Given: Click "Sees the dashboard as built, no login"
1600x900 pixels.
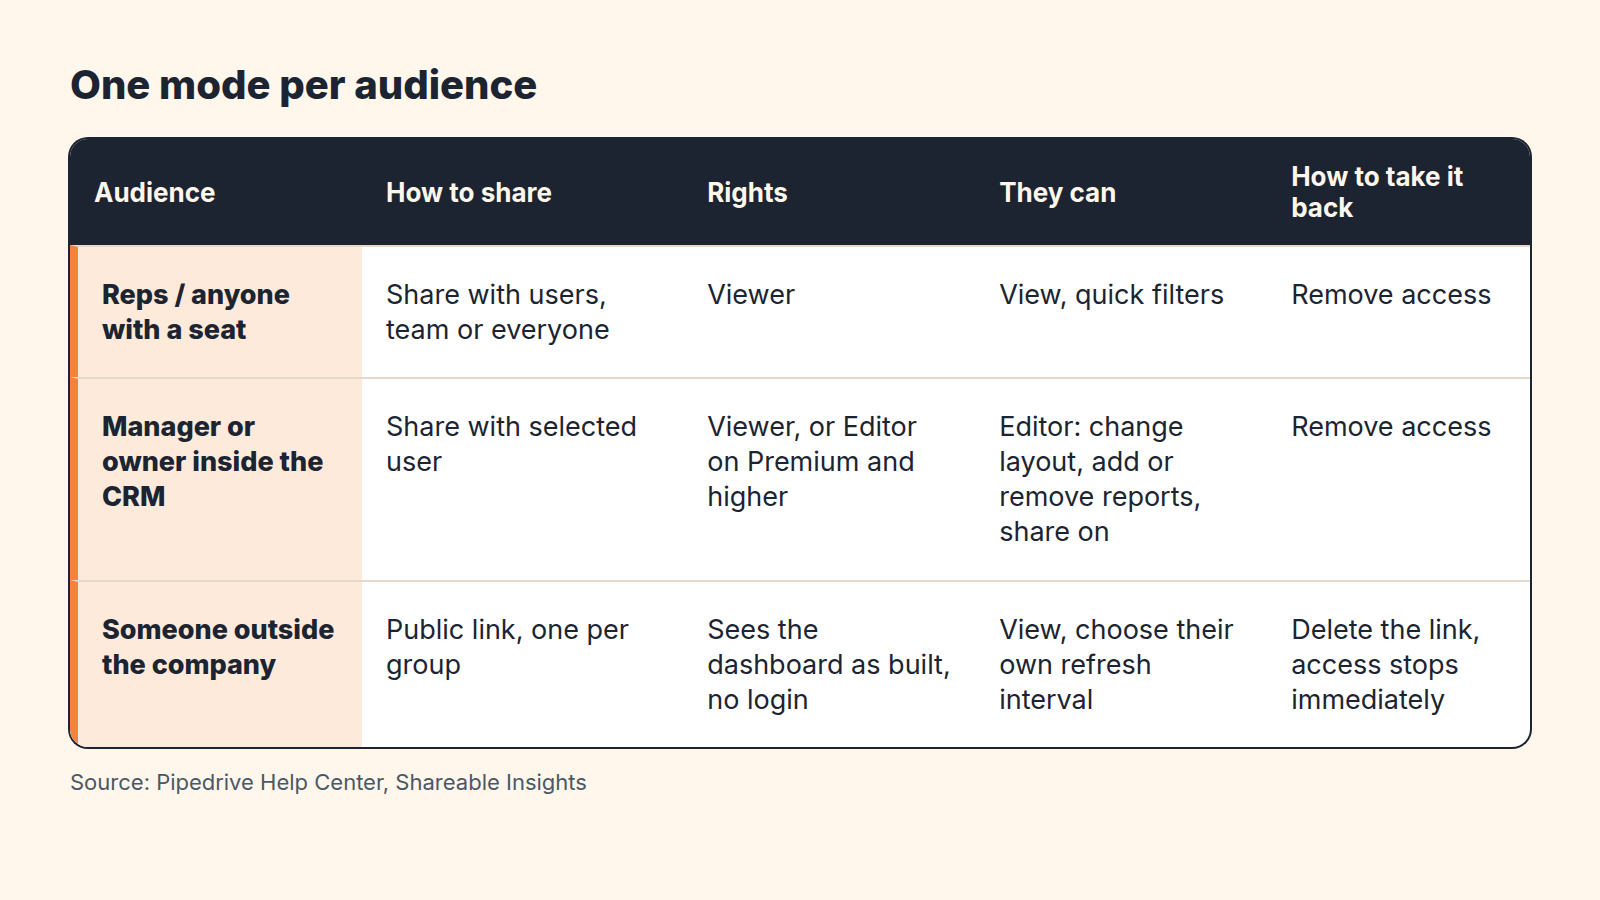Looking at the screenshot, I should pyautogui.click(x=829, y=664).
